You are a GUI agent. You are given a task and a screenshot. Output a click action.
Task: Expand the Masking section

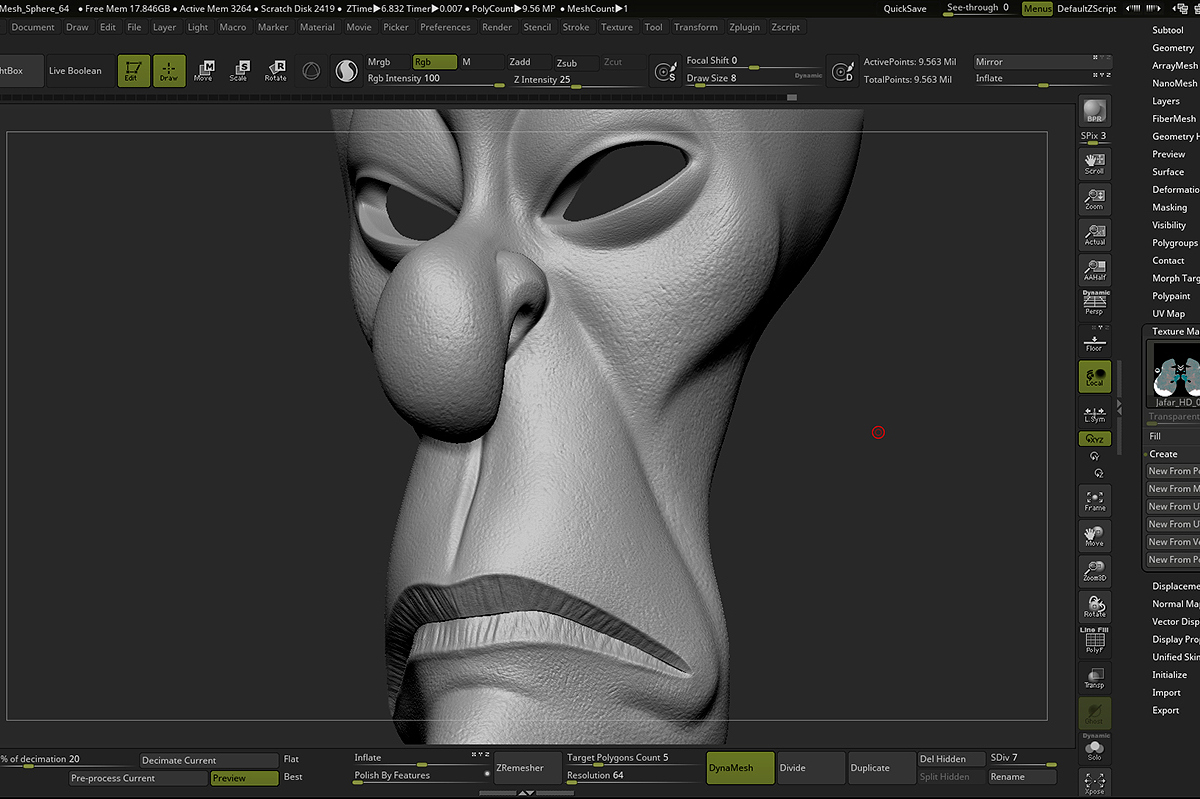coord(1170,207)
